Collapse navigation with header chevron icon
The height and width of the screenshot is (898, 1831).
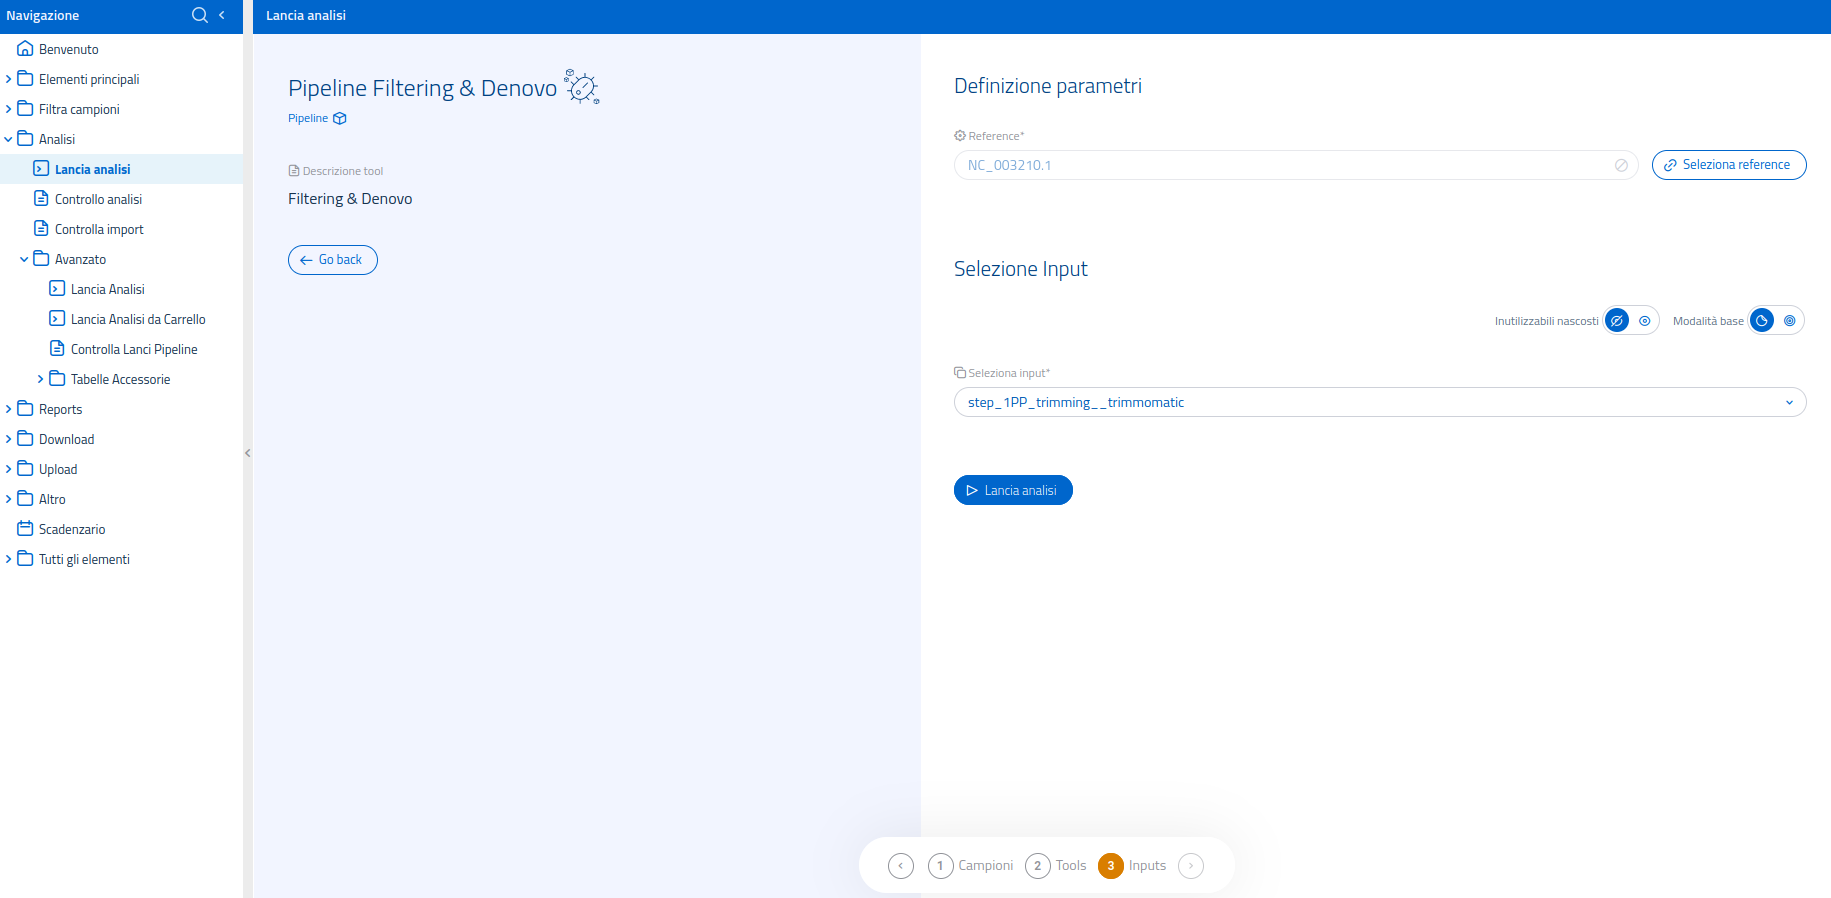pos(222,15)
